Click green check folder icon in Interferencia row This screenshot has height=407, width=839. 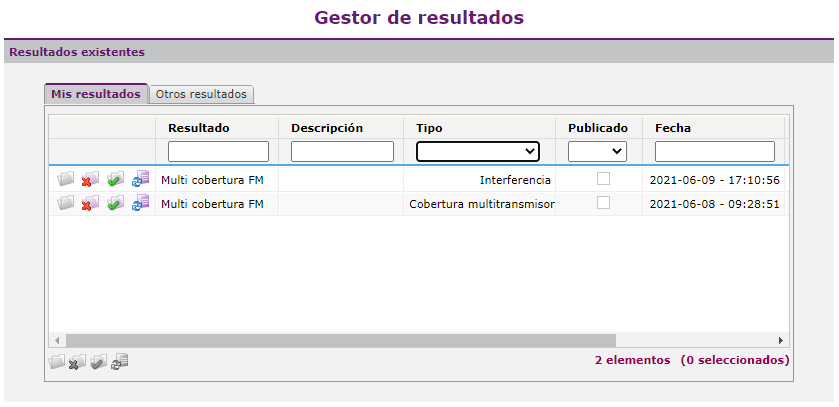[115, 180]
